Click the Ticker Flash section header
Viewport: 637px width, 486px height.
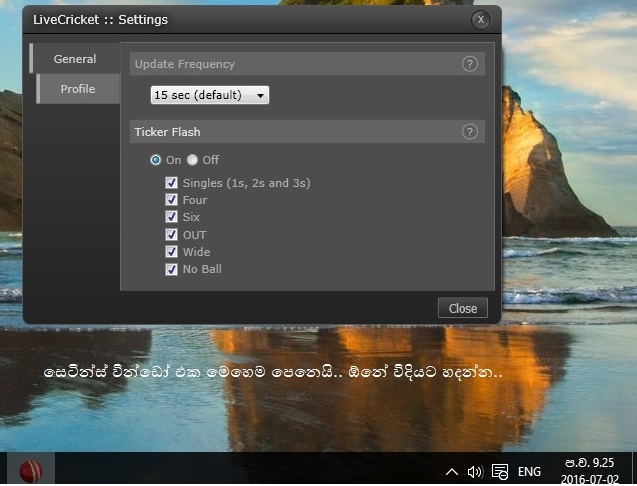click(x=307, y=132)
